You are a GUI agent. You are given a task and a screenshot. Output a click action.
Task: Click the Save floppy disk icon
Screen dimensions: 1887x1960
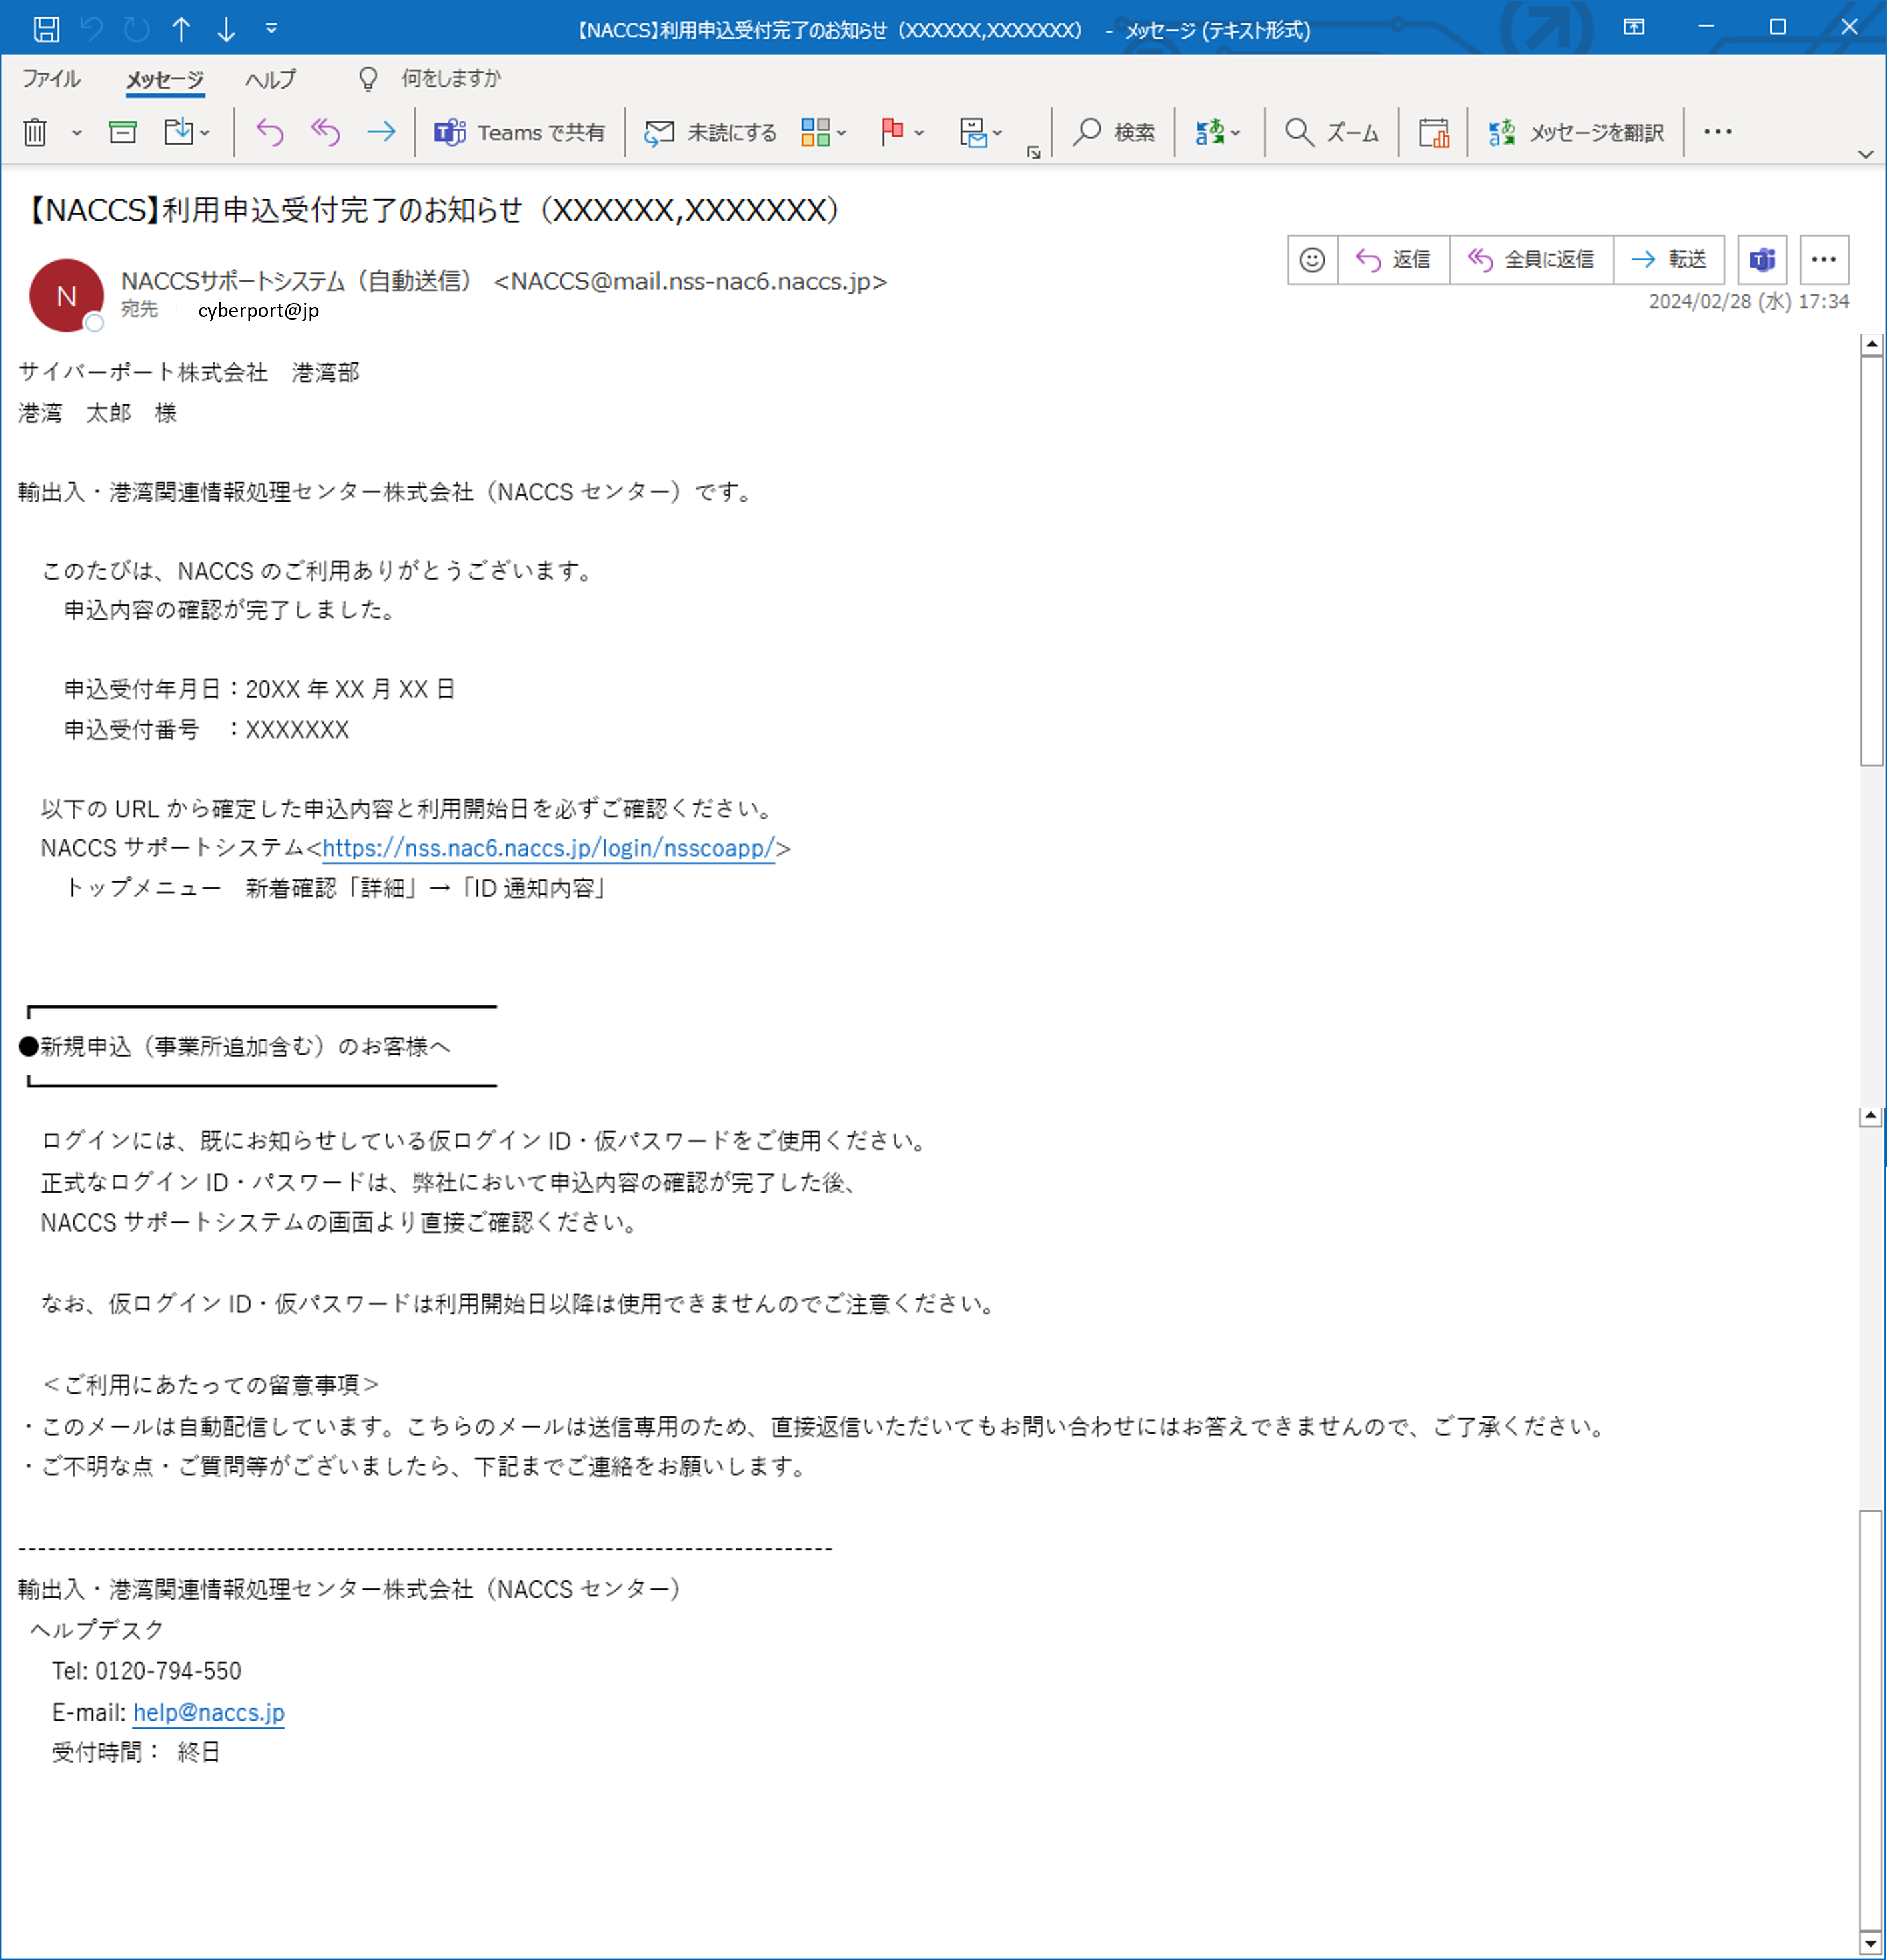[x=46, y=29]
